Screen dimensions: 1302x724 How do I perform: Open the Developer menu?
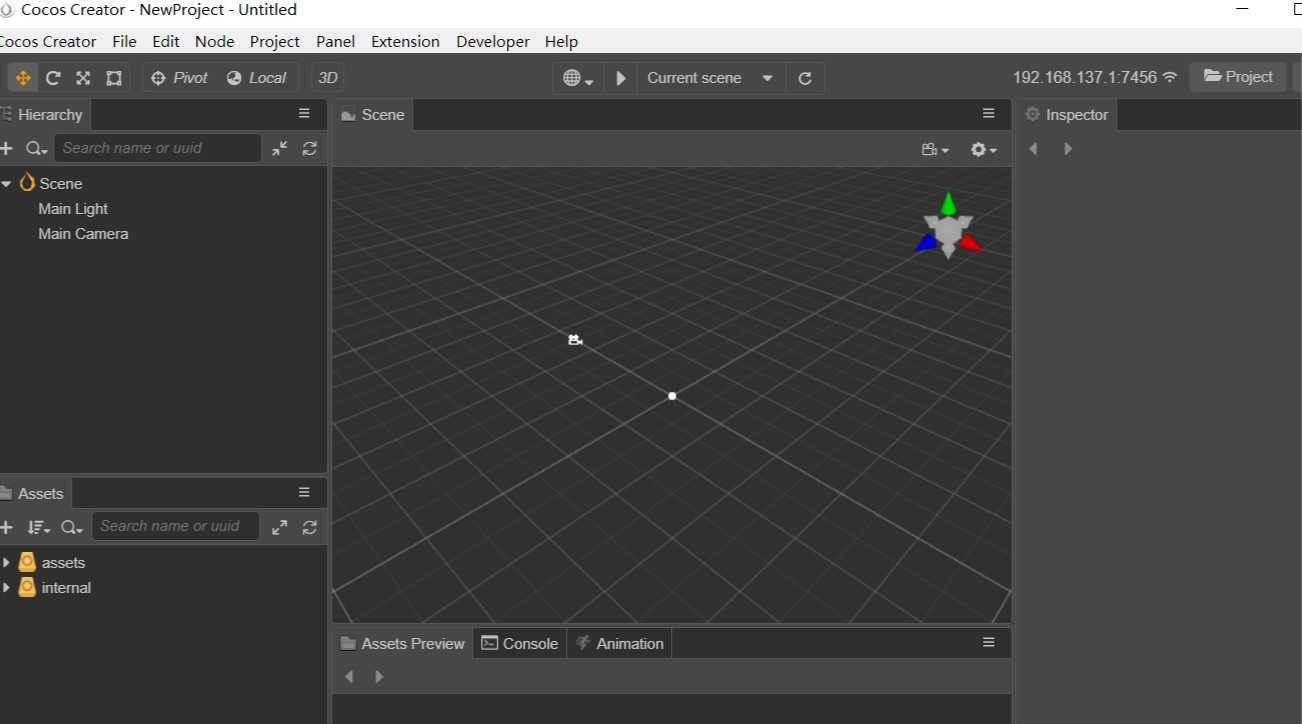(x=493, y=41)
